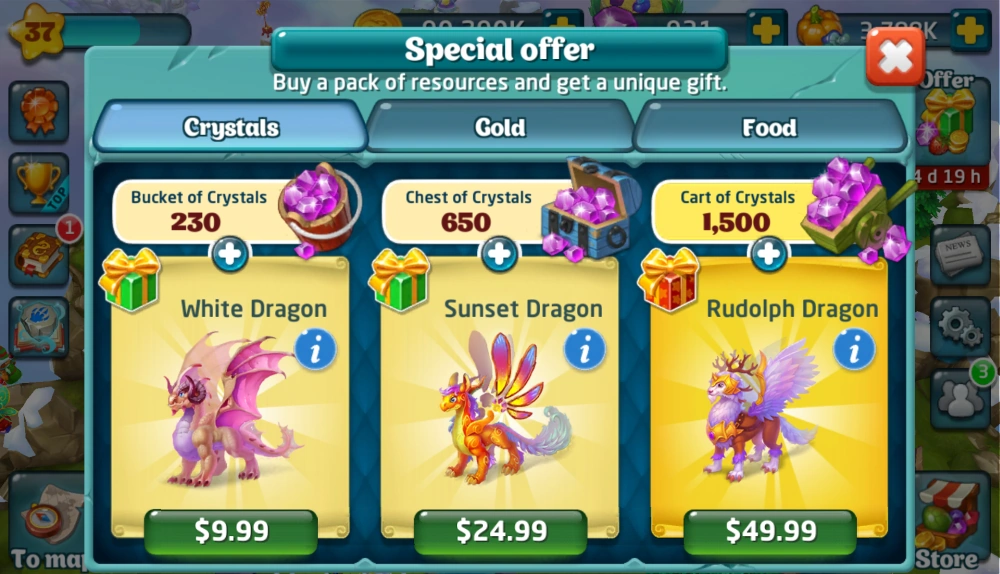Open the News newspaper icon

[959, 254]
